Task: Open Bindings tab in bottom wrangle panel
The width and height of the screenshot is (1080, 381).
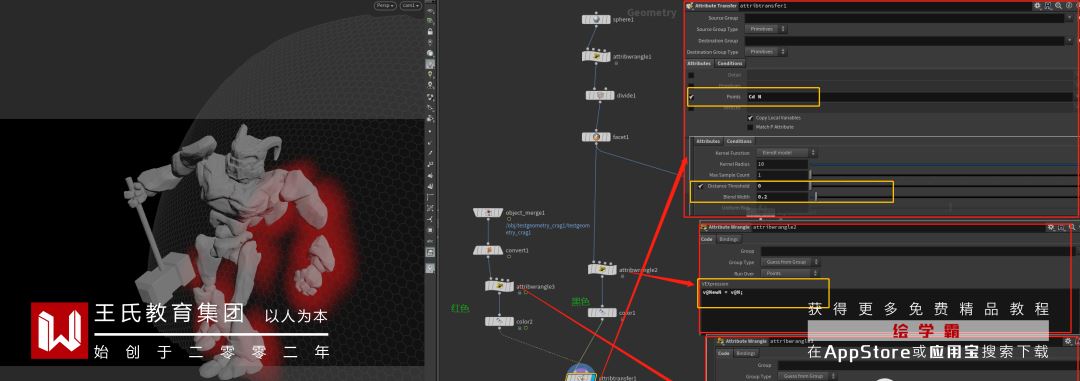Action: [746, 353]
